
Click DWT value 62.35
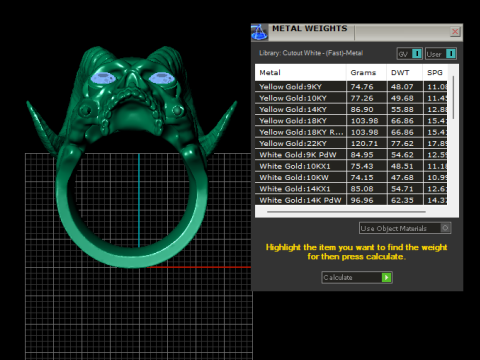(x=402, y=200)
